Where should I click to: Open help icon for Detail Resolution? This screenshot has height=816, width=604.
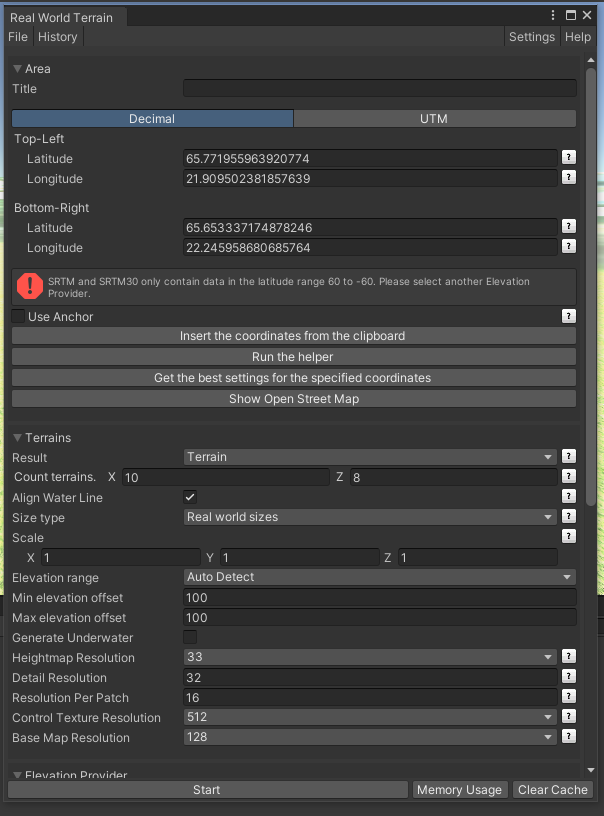pos(569,677)
